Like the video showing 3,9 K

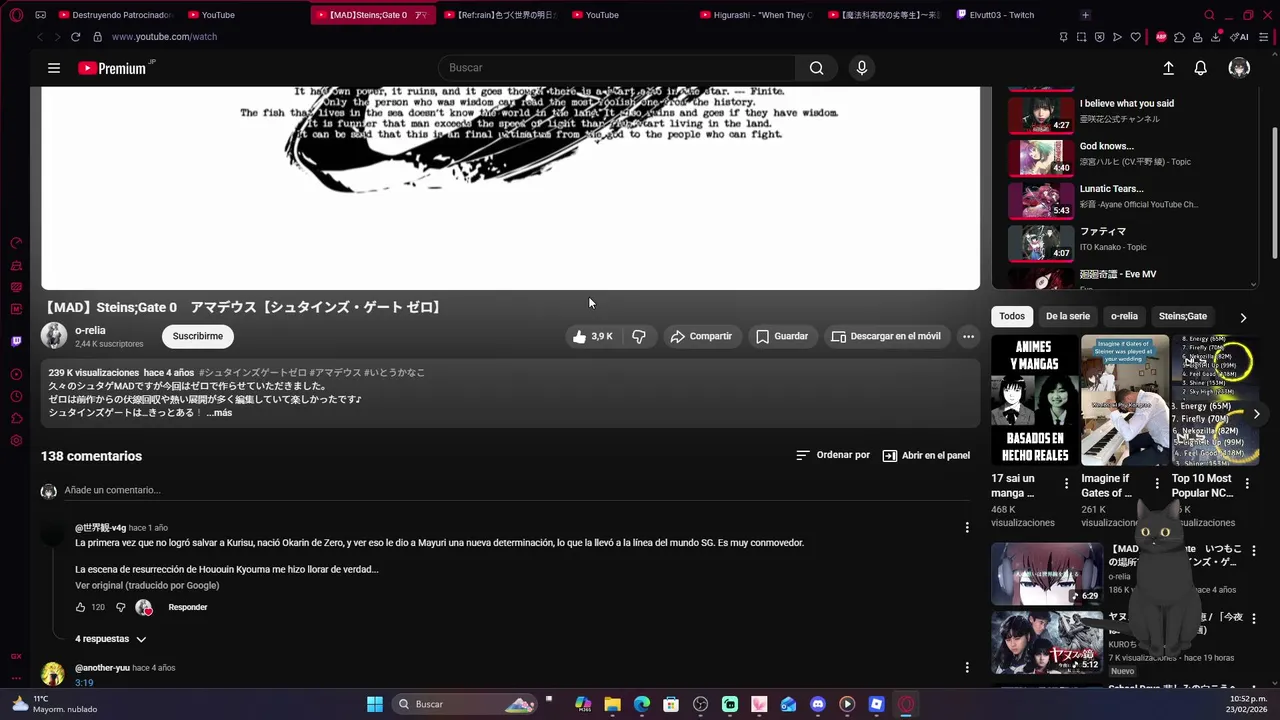[592, 337]
